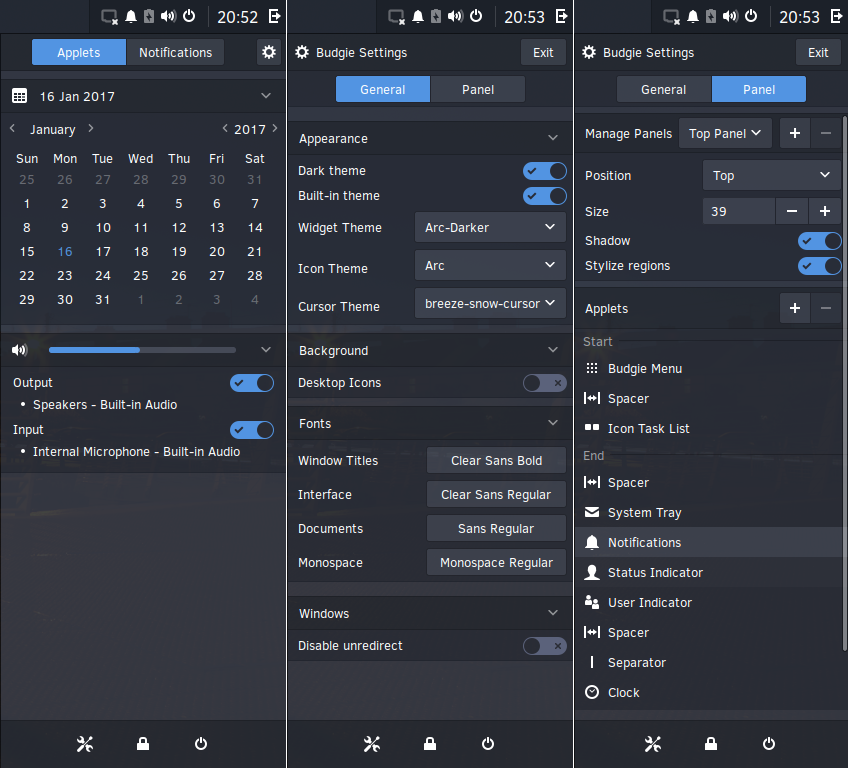Click network icon in the middle top bar
The image size is (848, 768).
[396, 17]
